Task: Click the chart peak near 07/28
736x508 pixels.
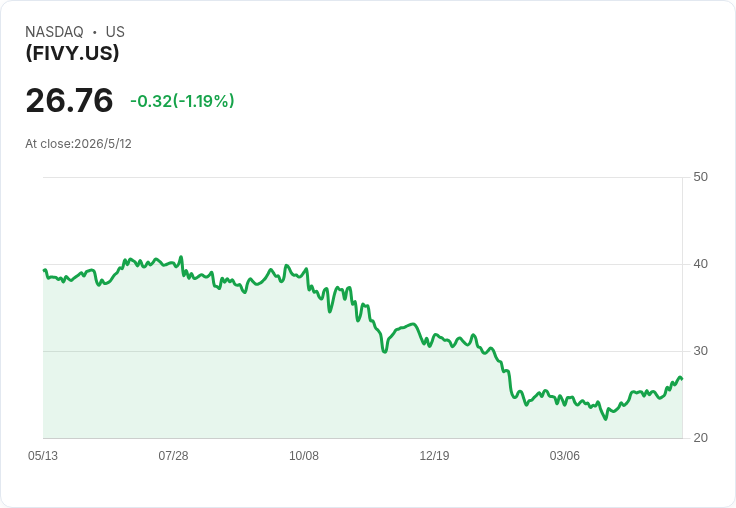Action: 181,257
